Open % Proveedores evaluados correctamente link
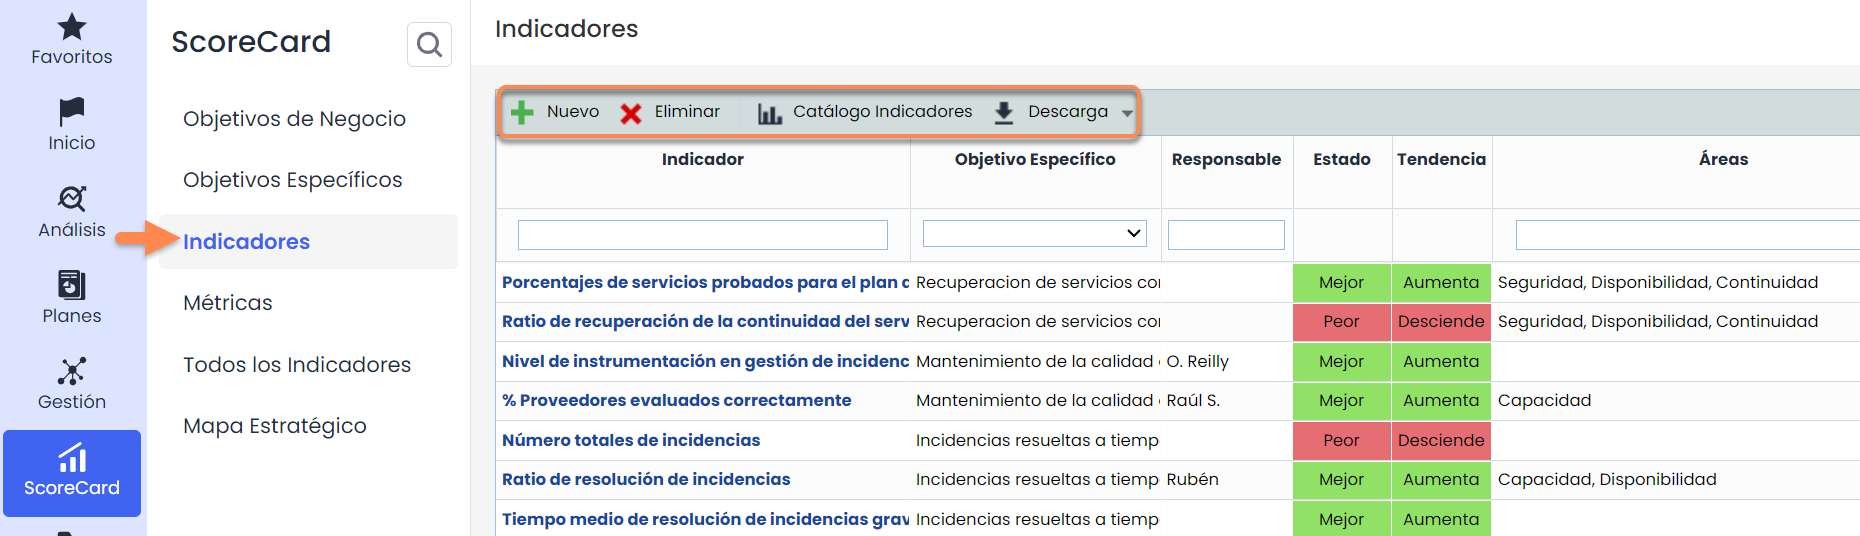Viewport: 1860px width, 536px height. pyautogui.click(x=677, y=401)
